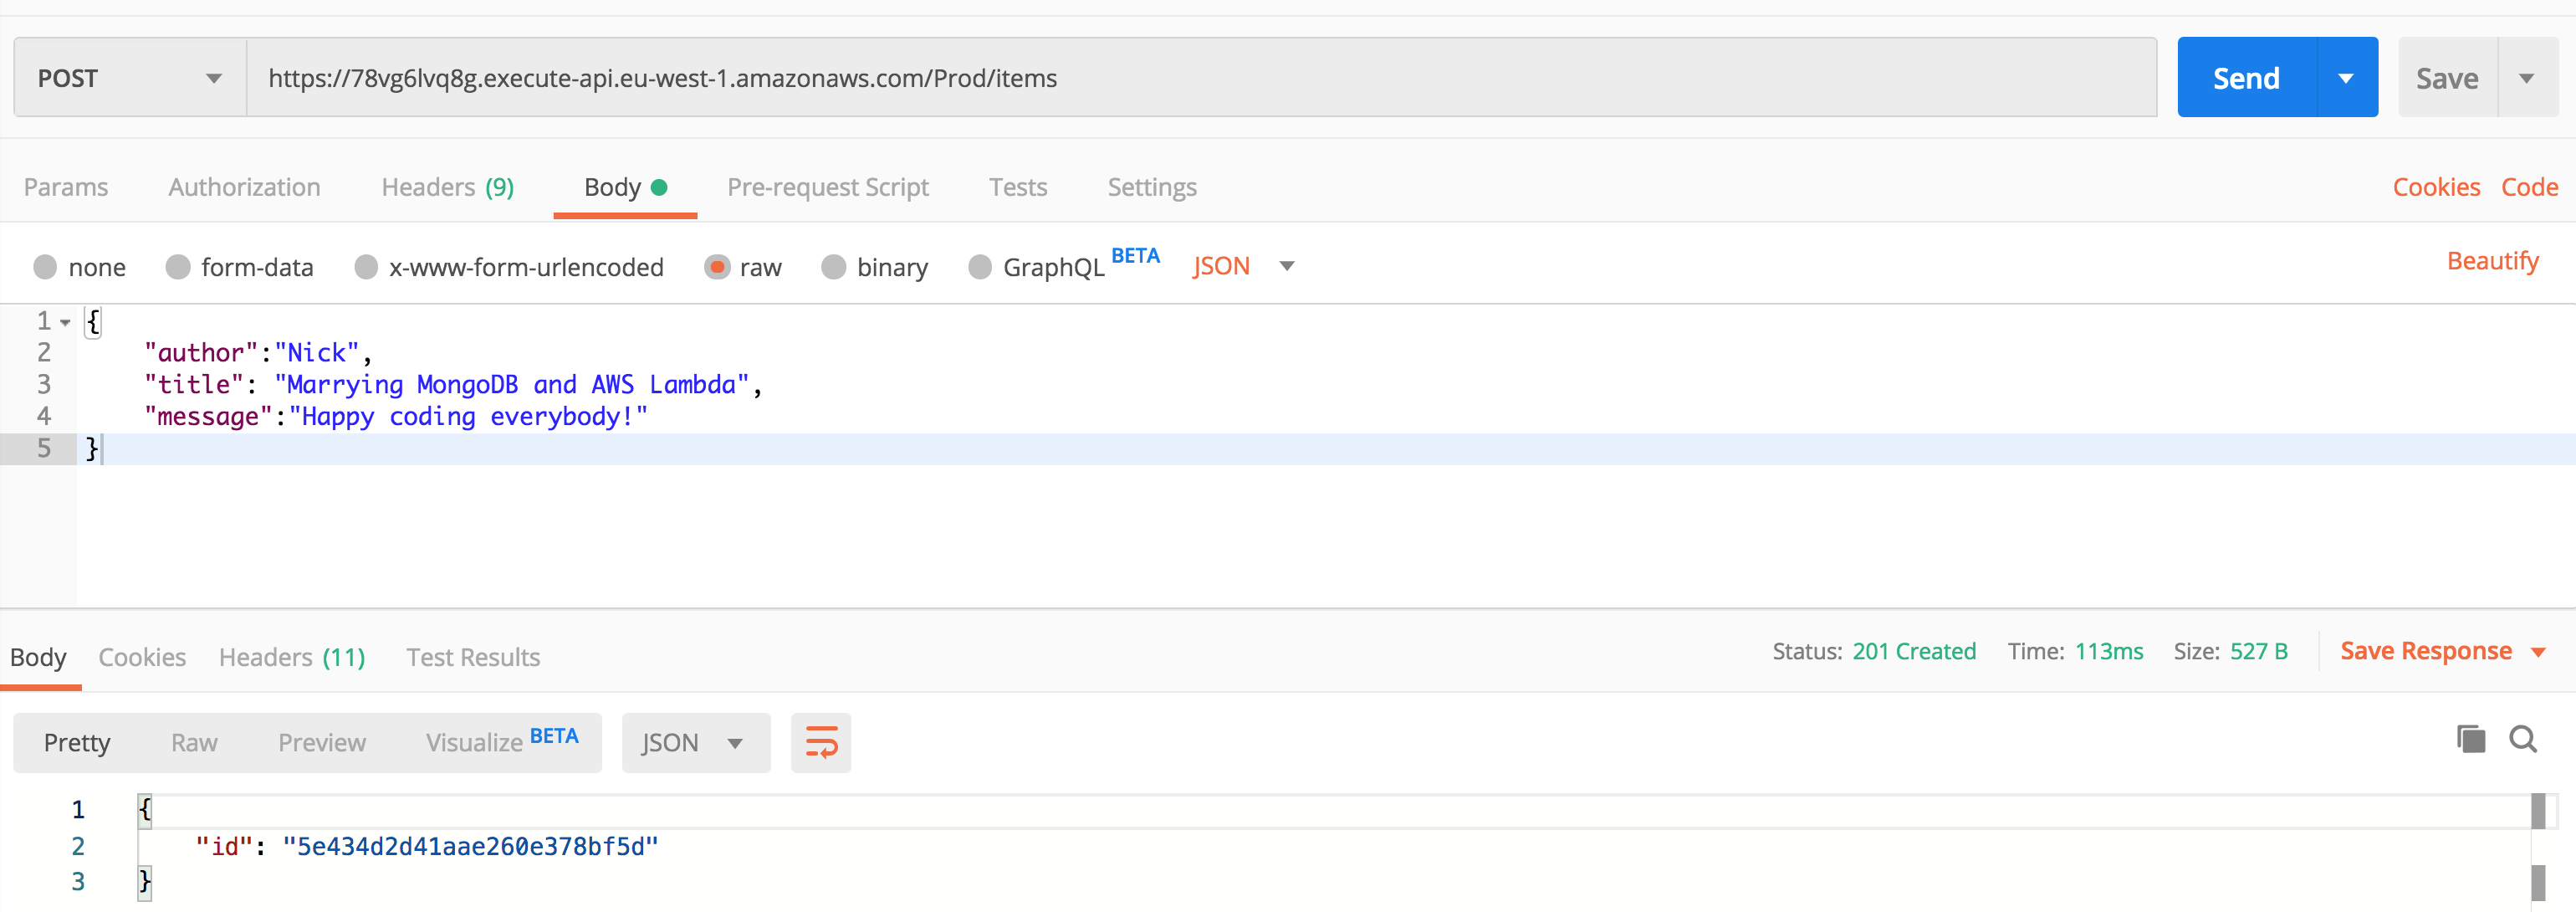Click line number 5 in request editor

point(44,448)
